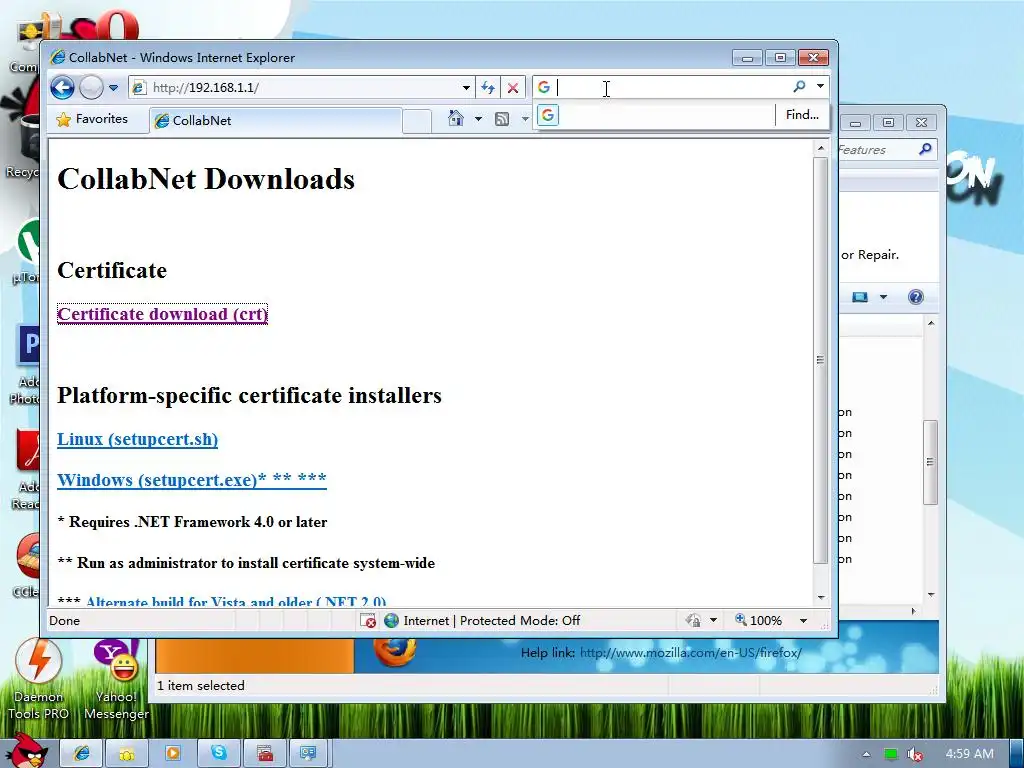
Task: Click the IE page scrollbar down arrow
Action: [821, 598]
